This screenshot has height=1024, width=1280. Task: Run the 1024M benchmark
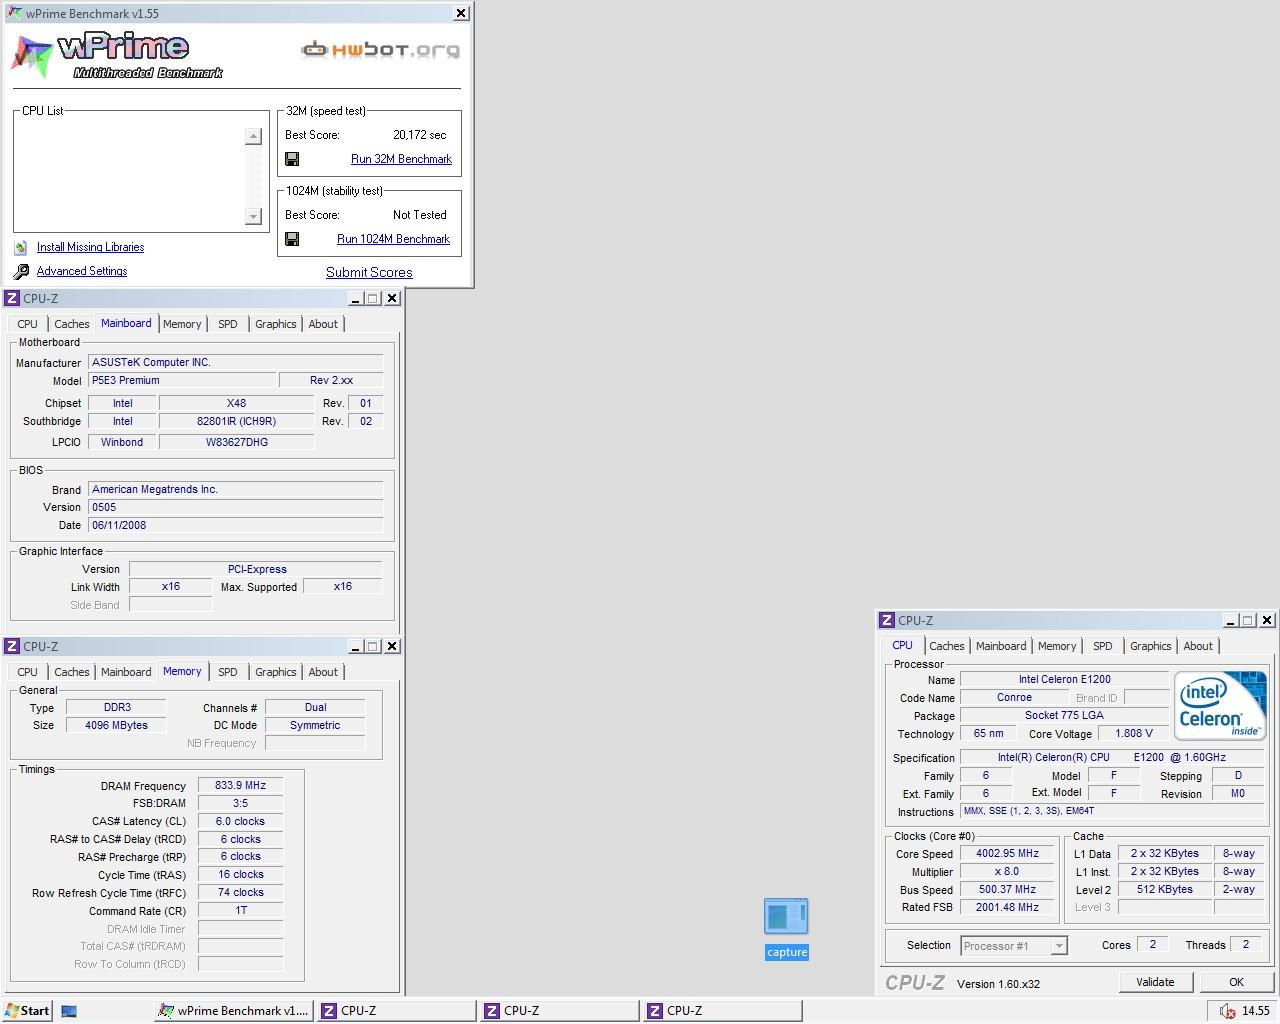pyautogui.click(x=393, y=239)
